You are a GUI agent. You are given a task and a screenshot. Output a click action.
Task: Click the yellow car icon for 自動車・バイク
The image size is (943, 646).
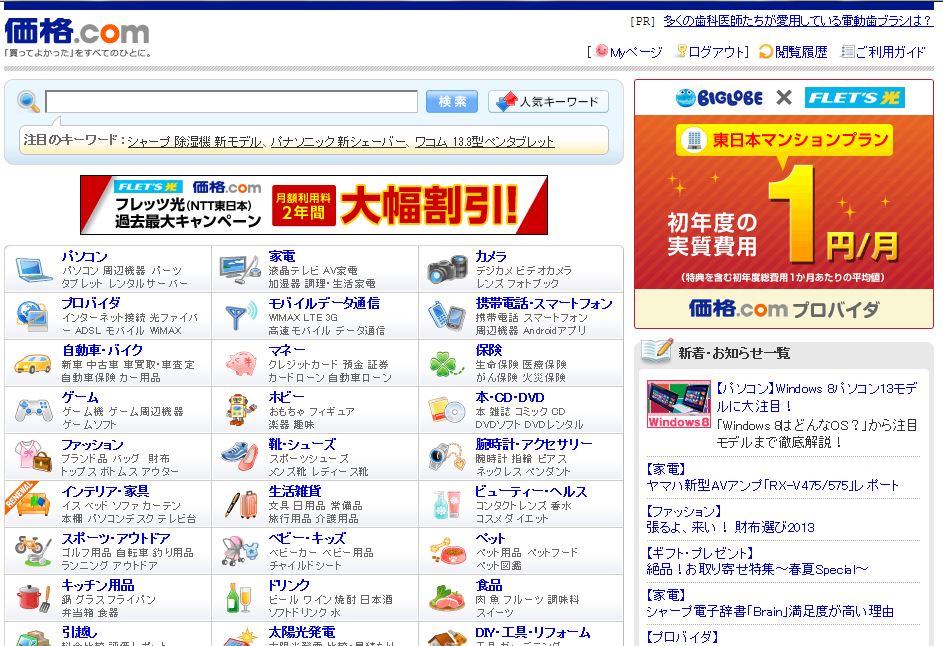click(x=32, y=363)
